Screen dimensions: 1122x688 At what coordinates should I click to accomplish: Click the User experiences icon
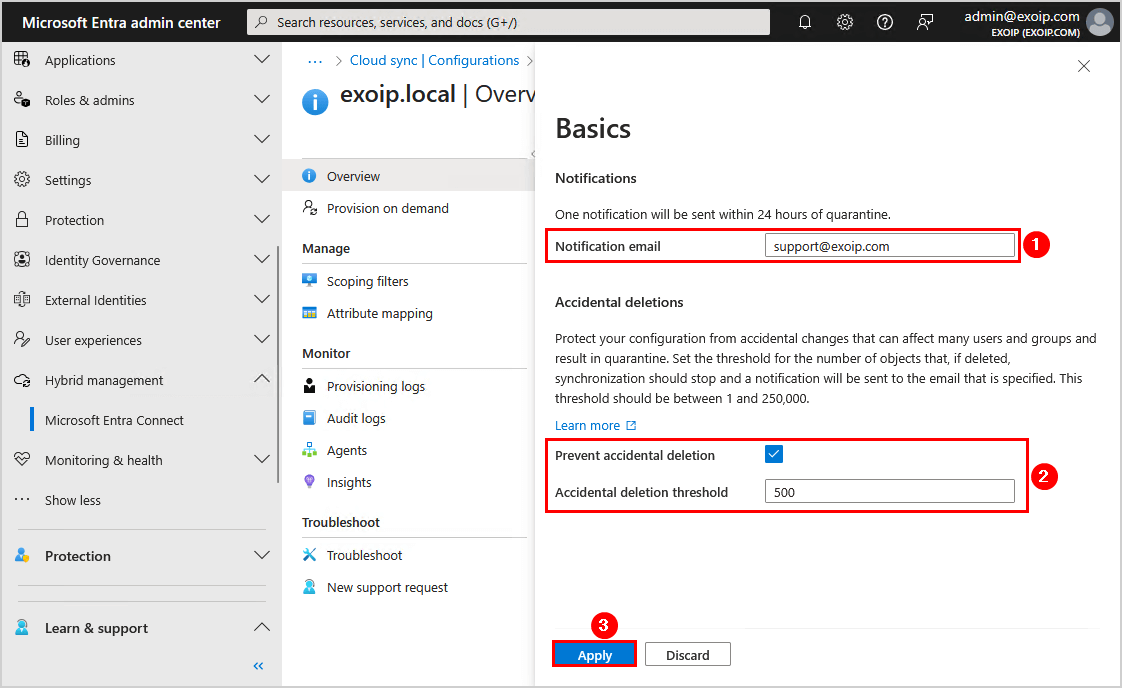tap(22, 339)
